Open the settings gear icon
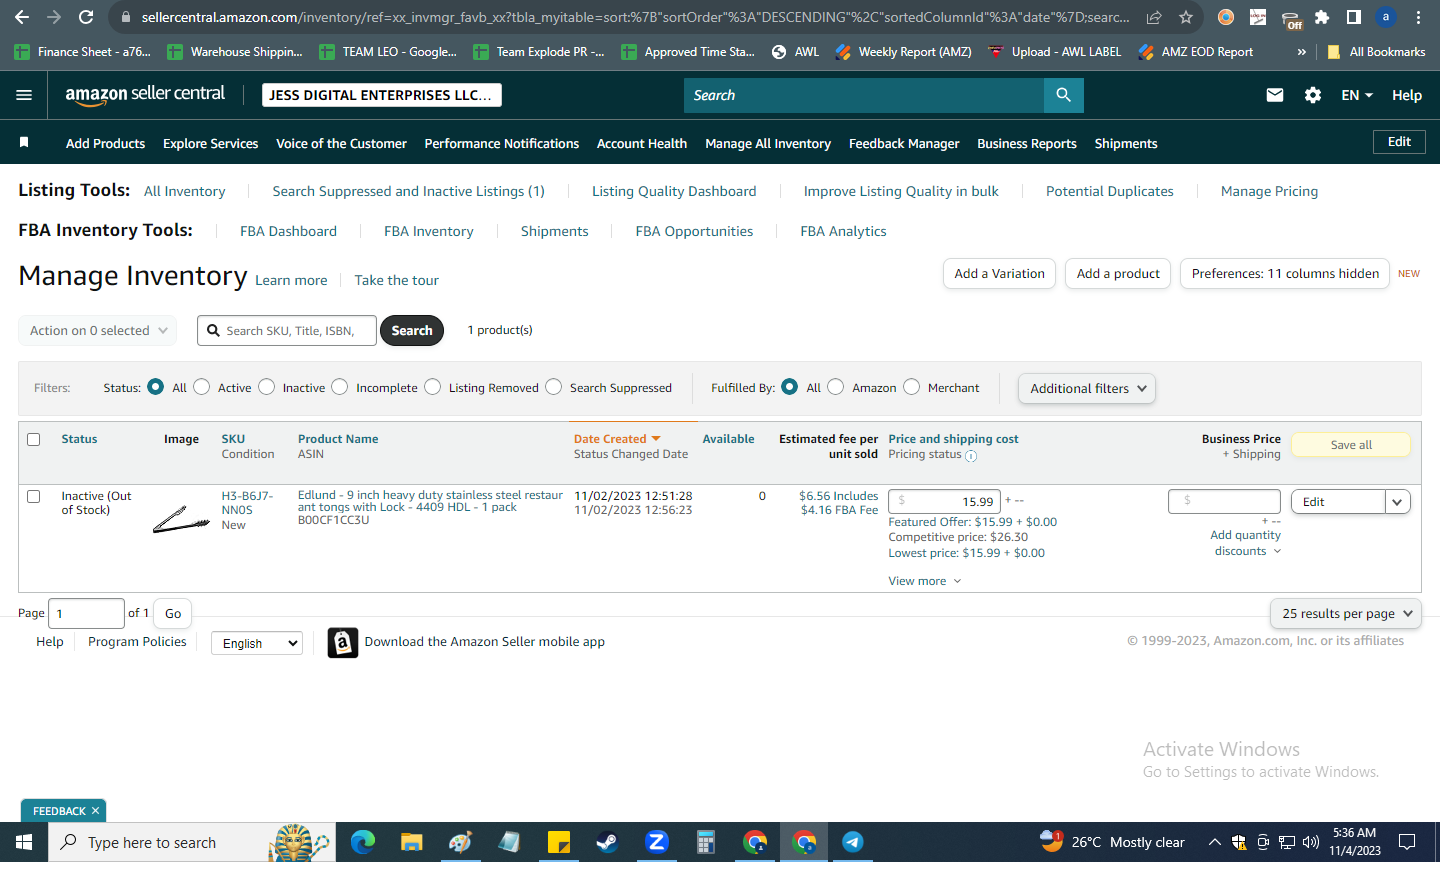1440x872 pixels. [1313, 95]
